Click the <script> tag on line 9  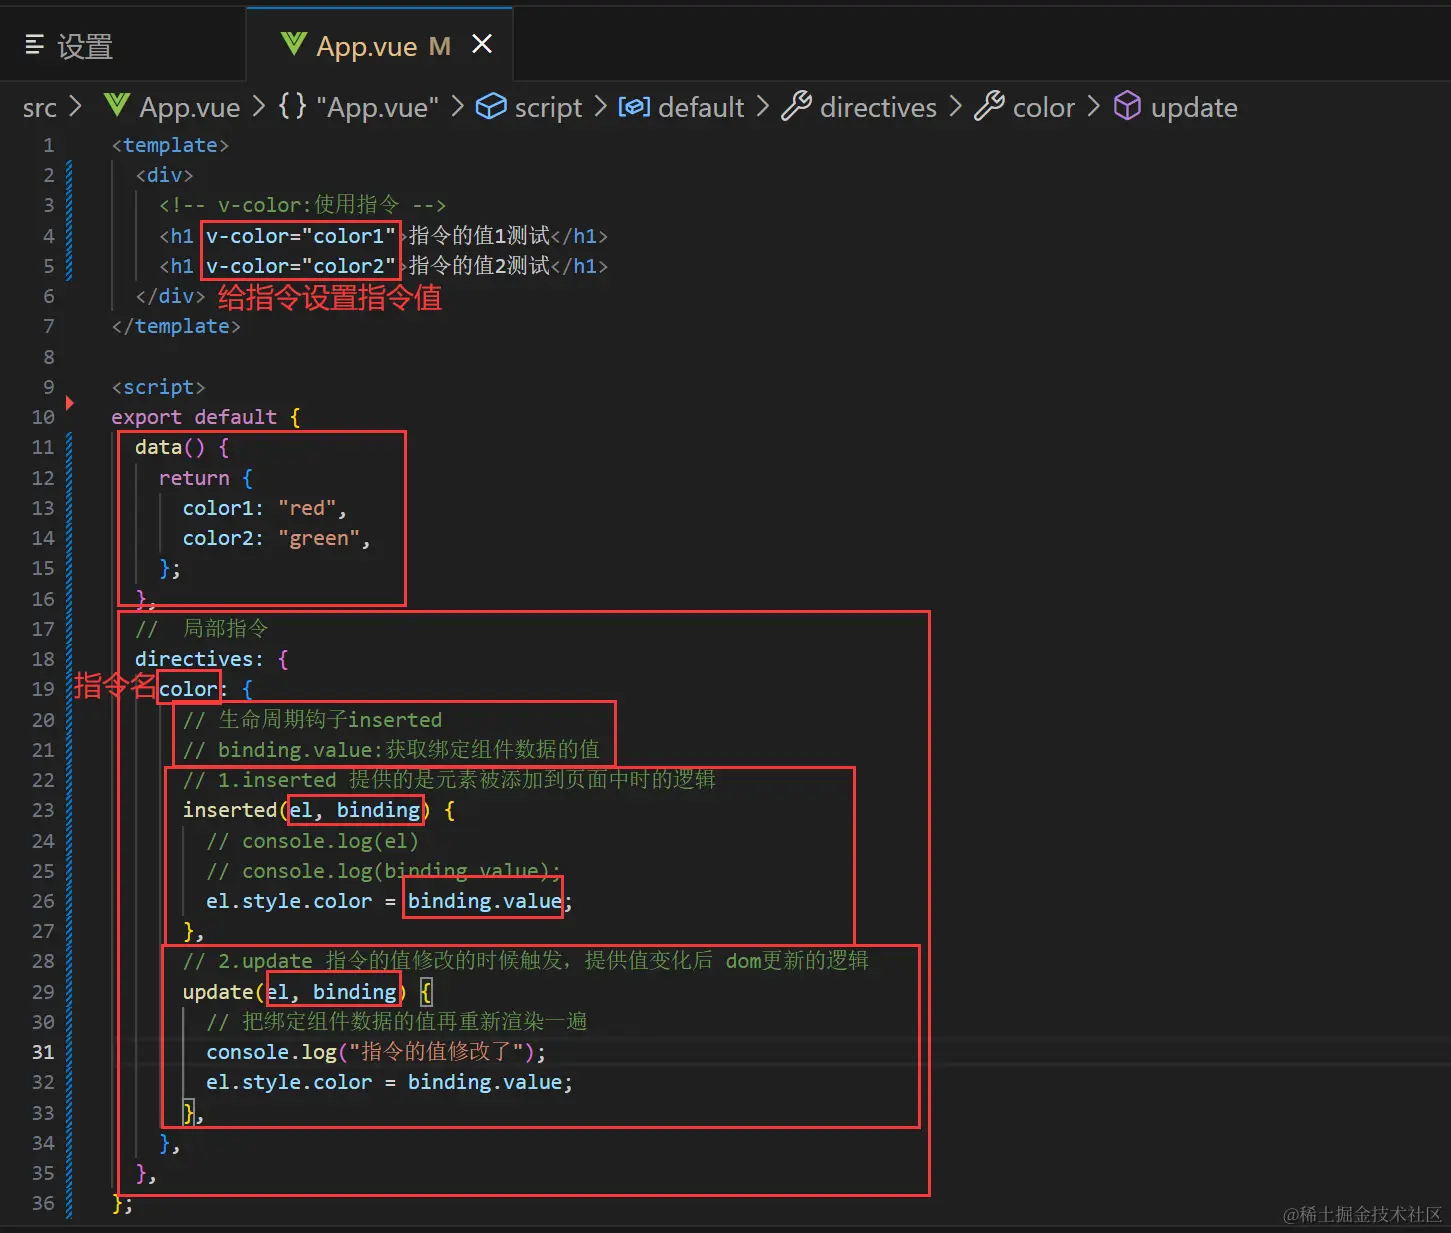point(158,387)
